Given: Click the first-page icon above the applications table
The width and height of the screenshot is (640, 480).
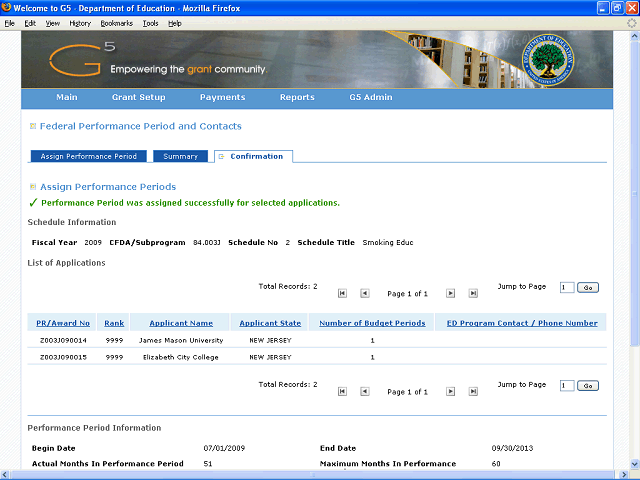Looking at the screenshot, I should click(342, 293).
